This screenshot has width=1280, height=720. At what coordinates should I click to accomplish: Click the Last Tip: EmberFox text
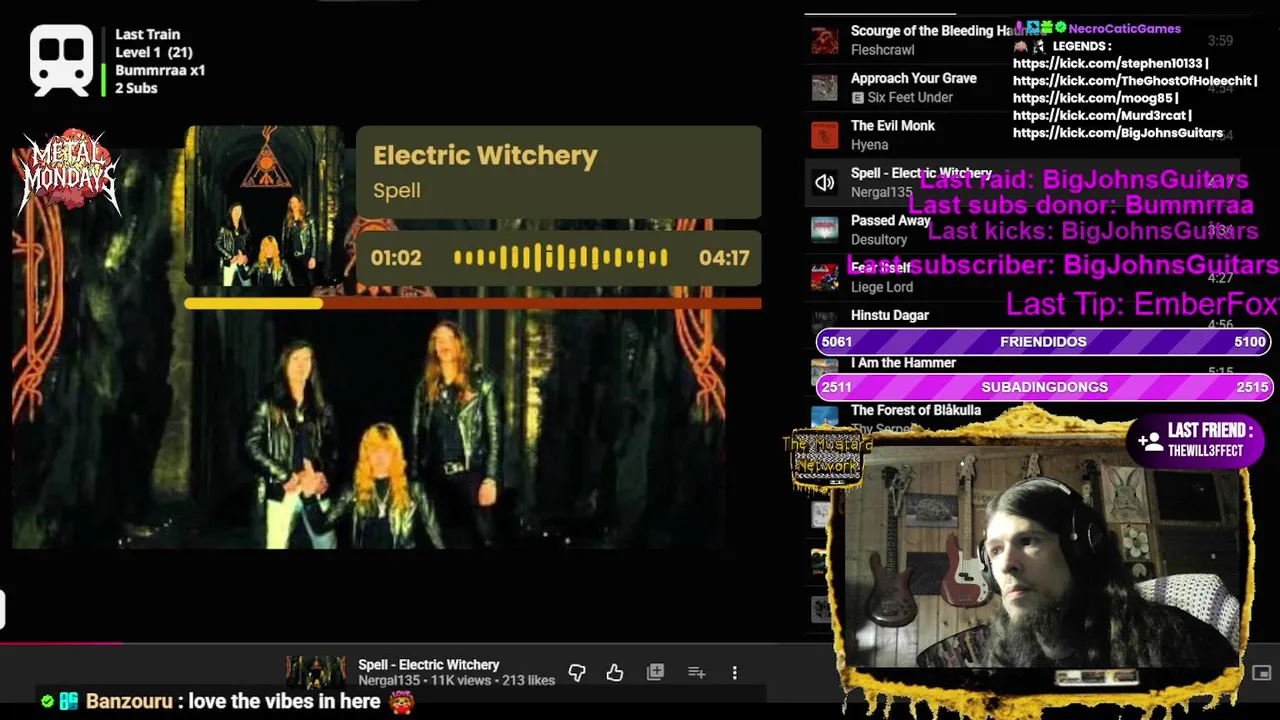[x=1142, y=304]
